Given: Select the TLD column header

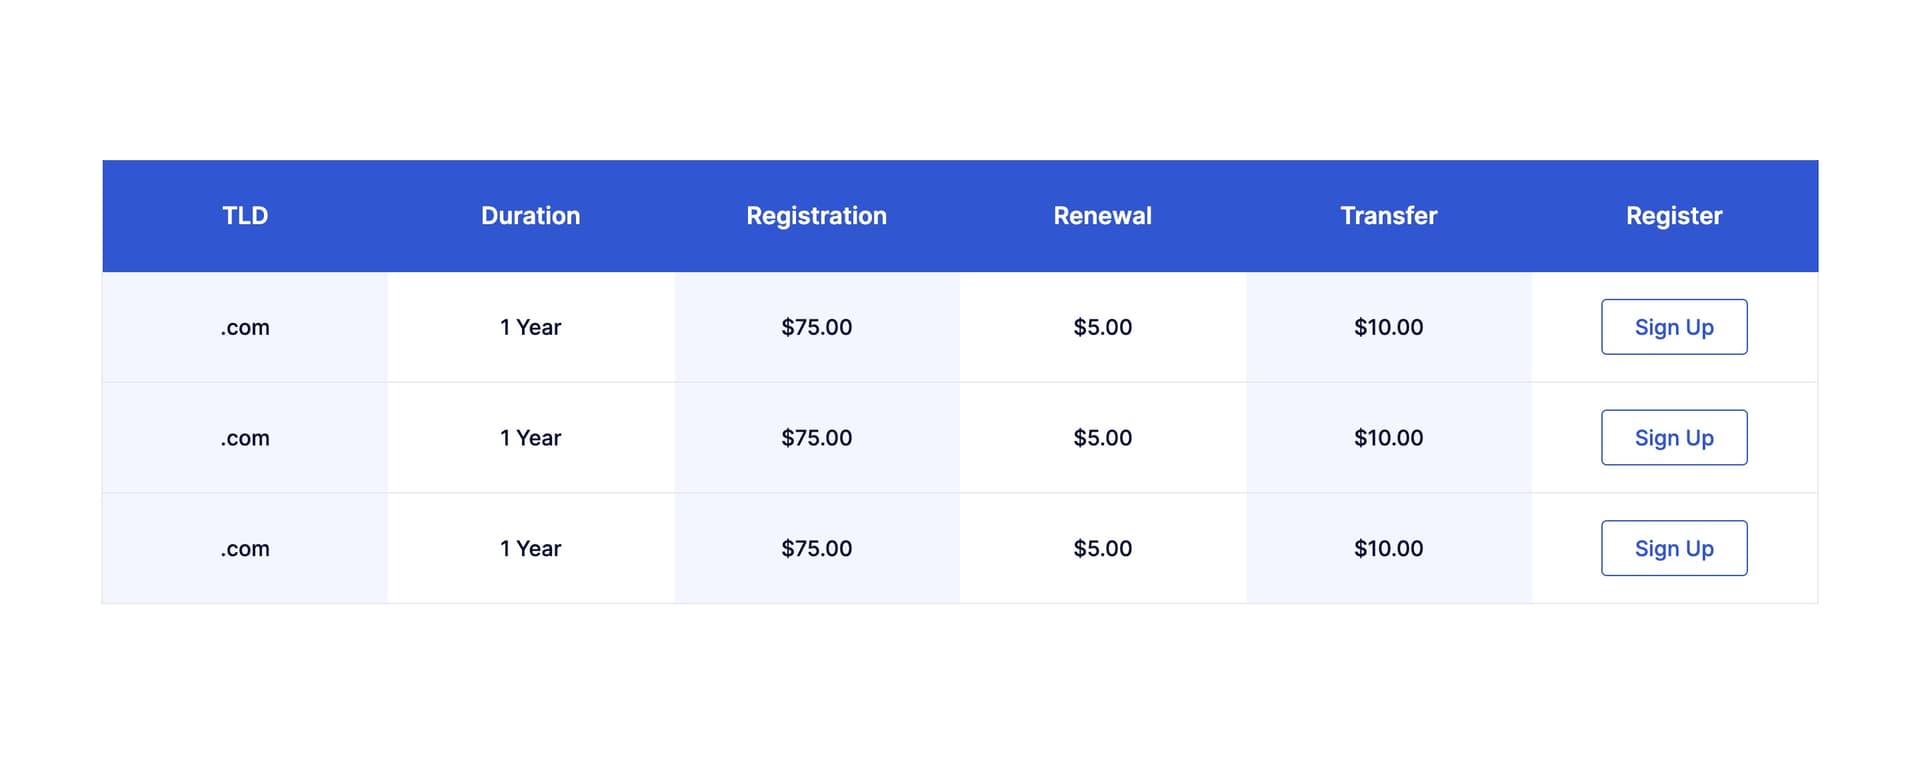Looking at the screenshot, I should click(244, 215).
